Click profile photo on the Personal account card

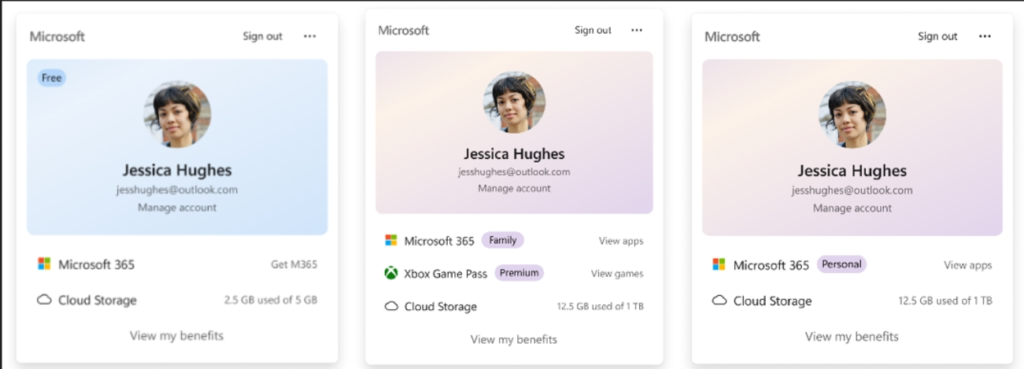pos(852,114)
